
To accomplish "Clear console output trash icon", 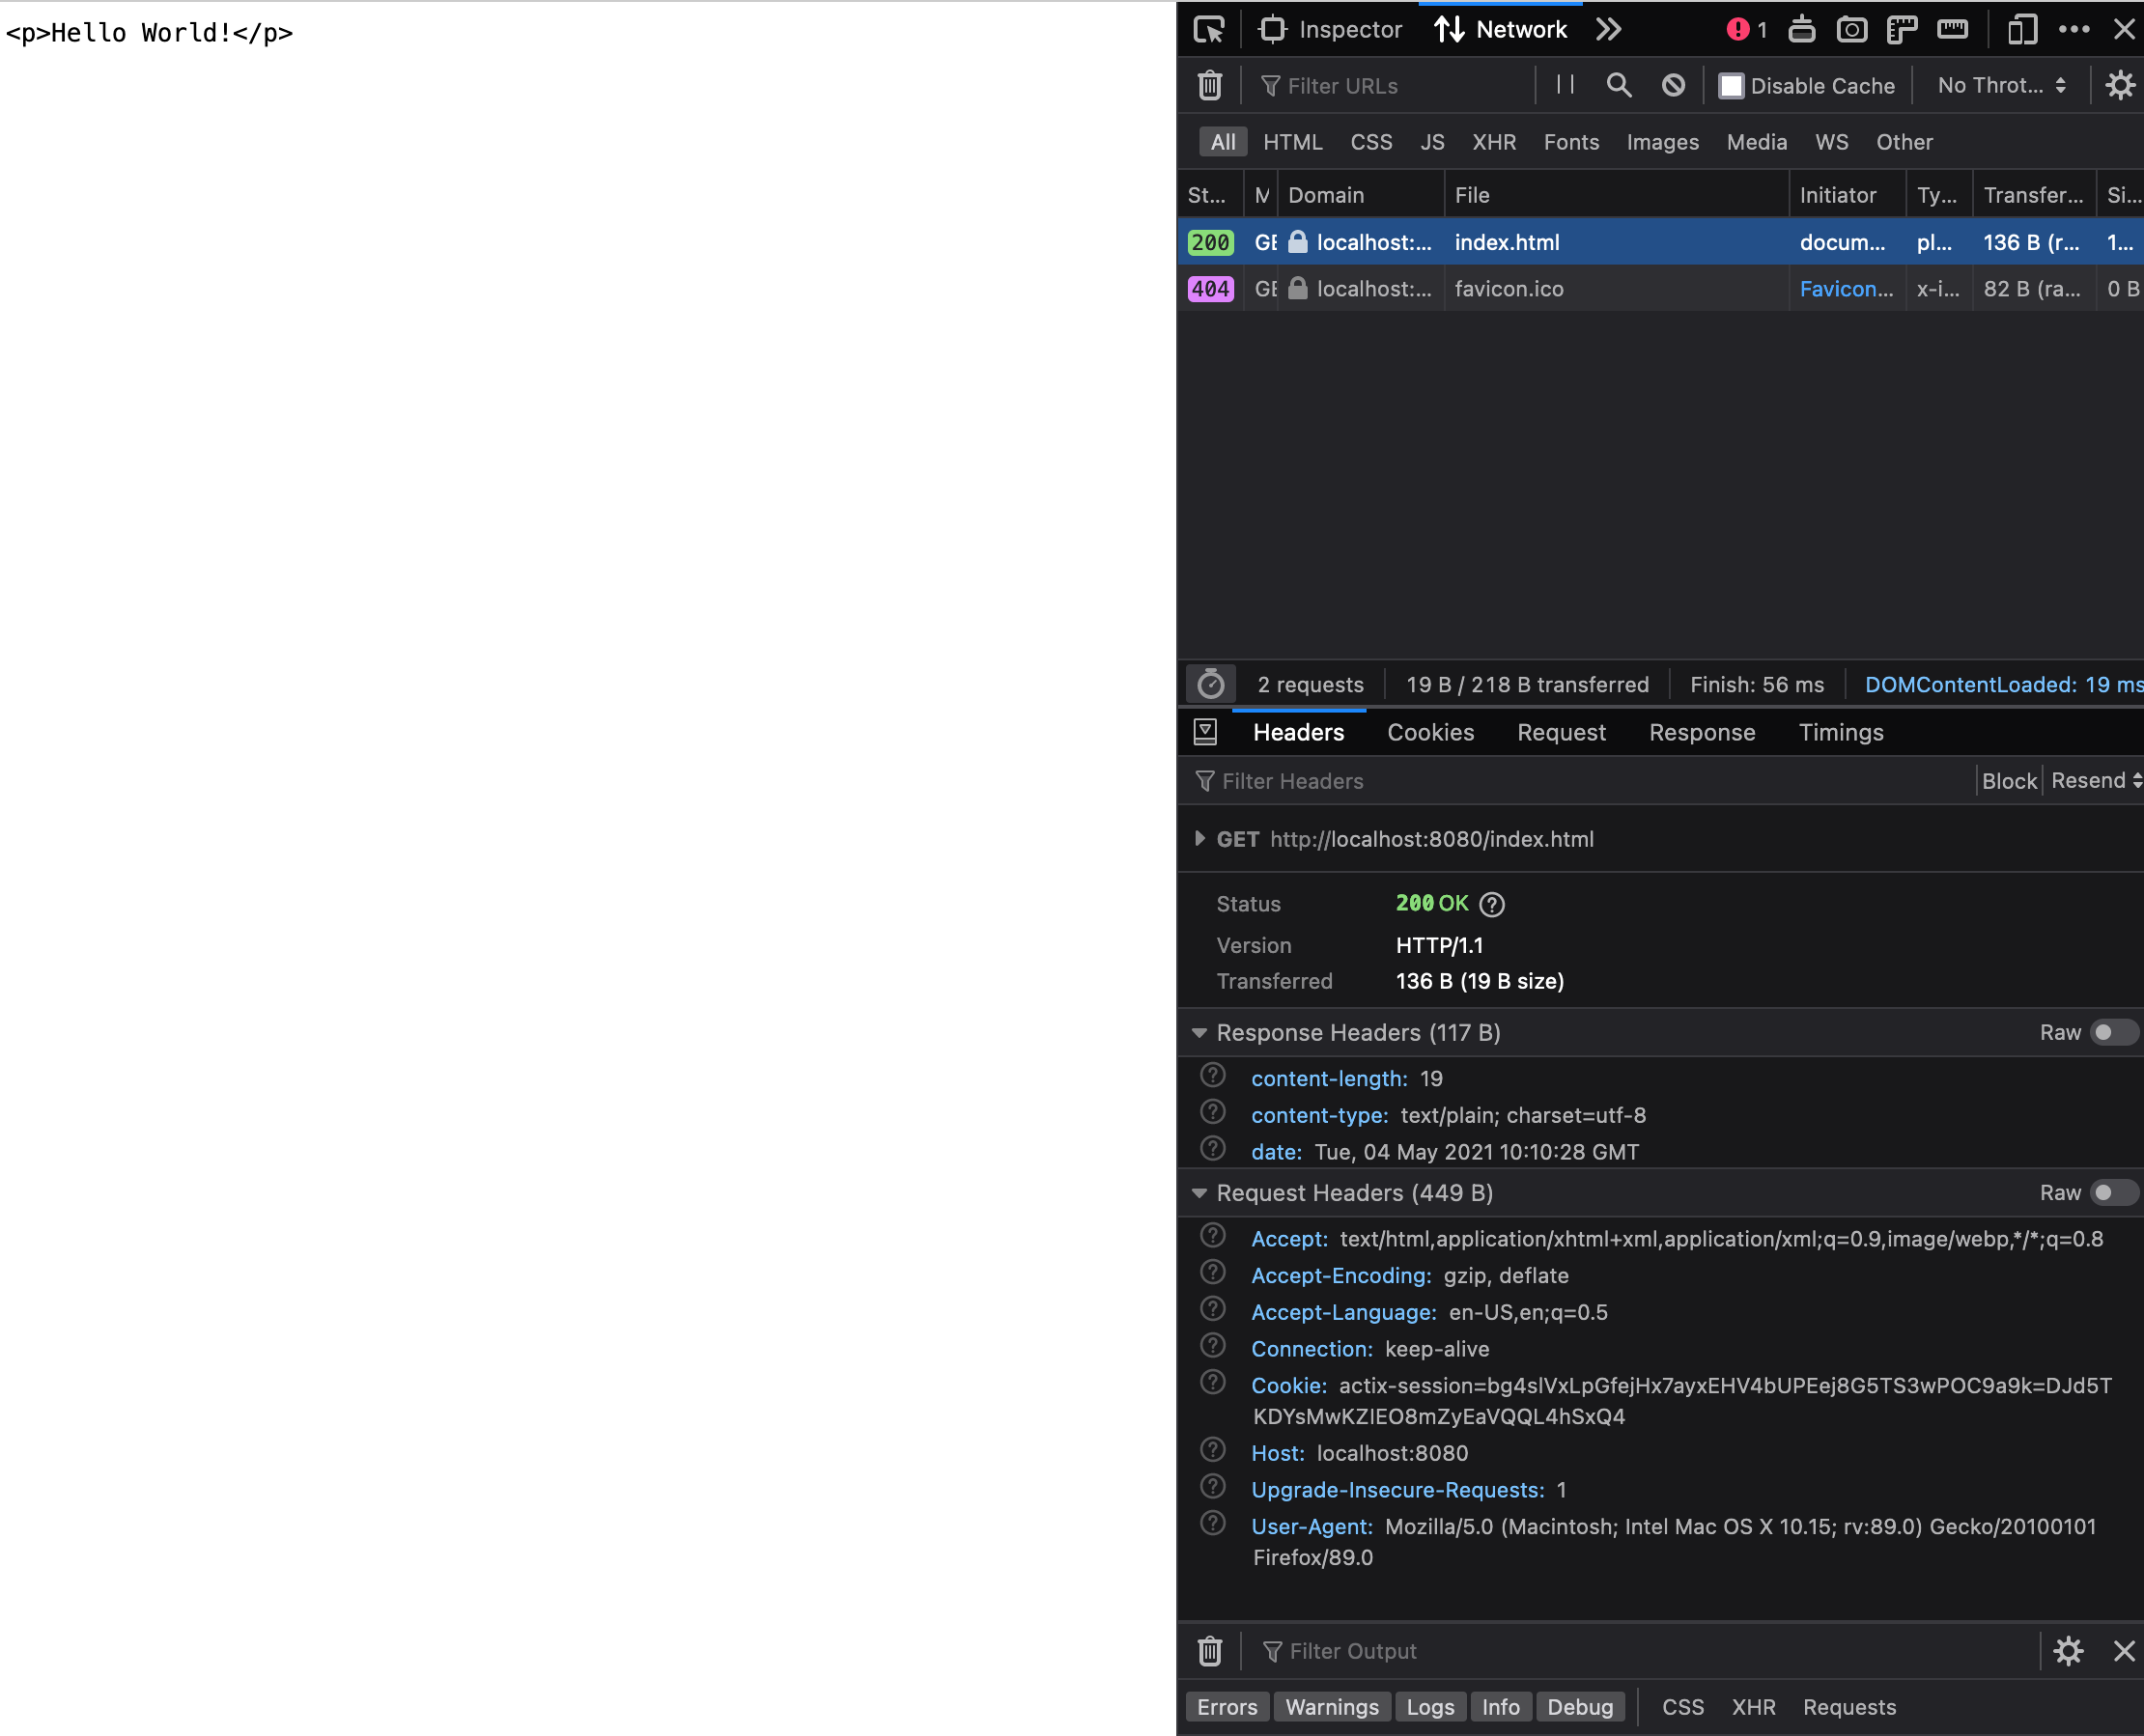I will (1210, 1650).
